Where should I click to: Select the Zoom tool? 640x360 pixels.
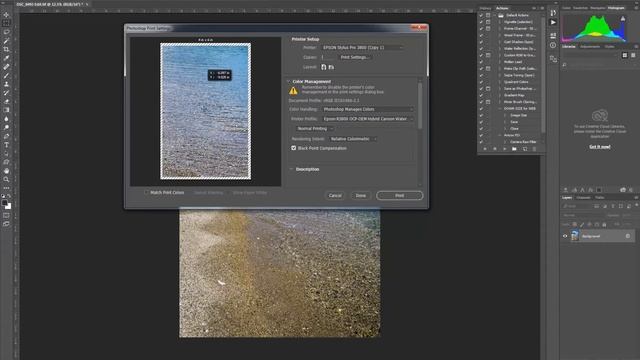tap(6, 180)
